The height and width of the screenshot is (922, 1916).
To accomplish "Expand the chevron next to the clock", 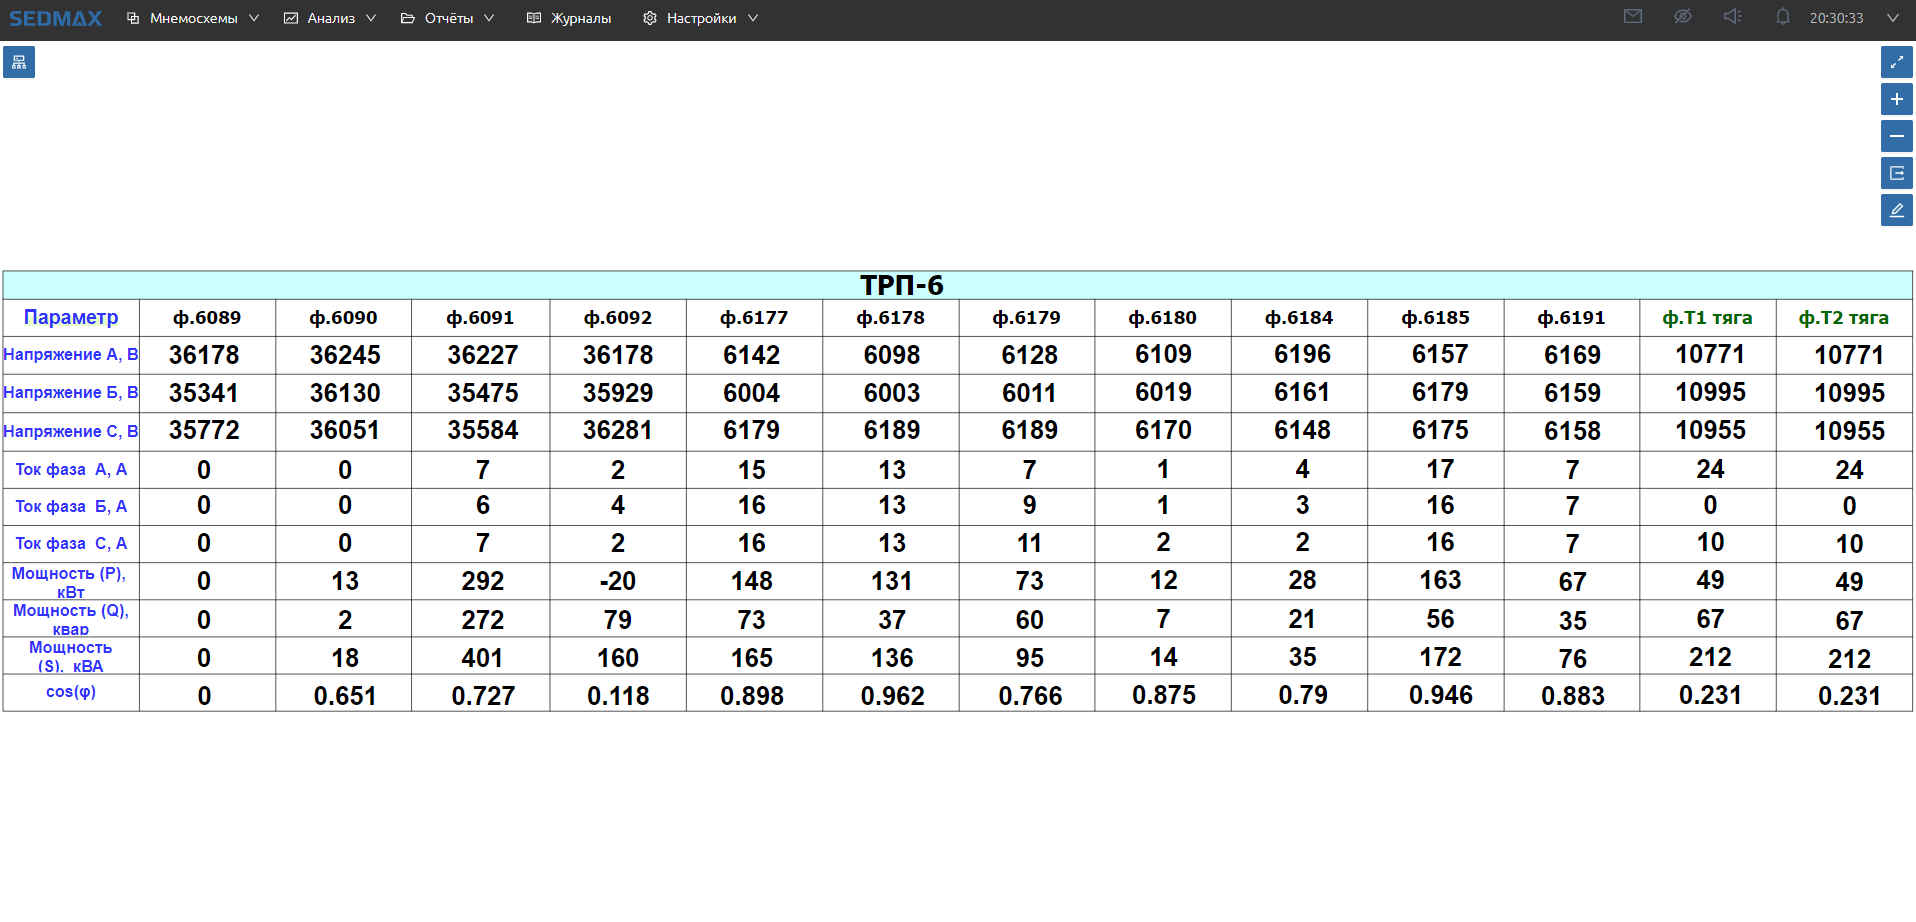I will [1892, 18].
